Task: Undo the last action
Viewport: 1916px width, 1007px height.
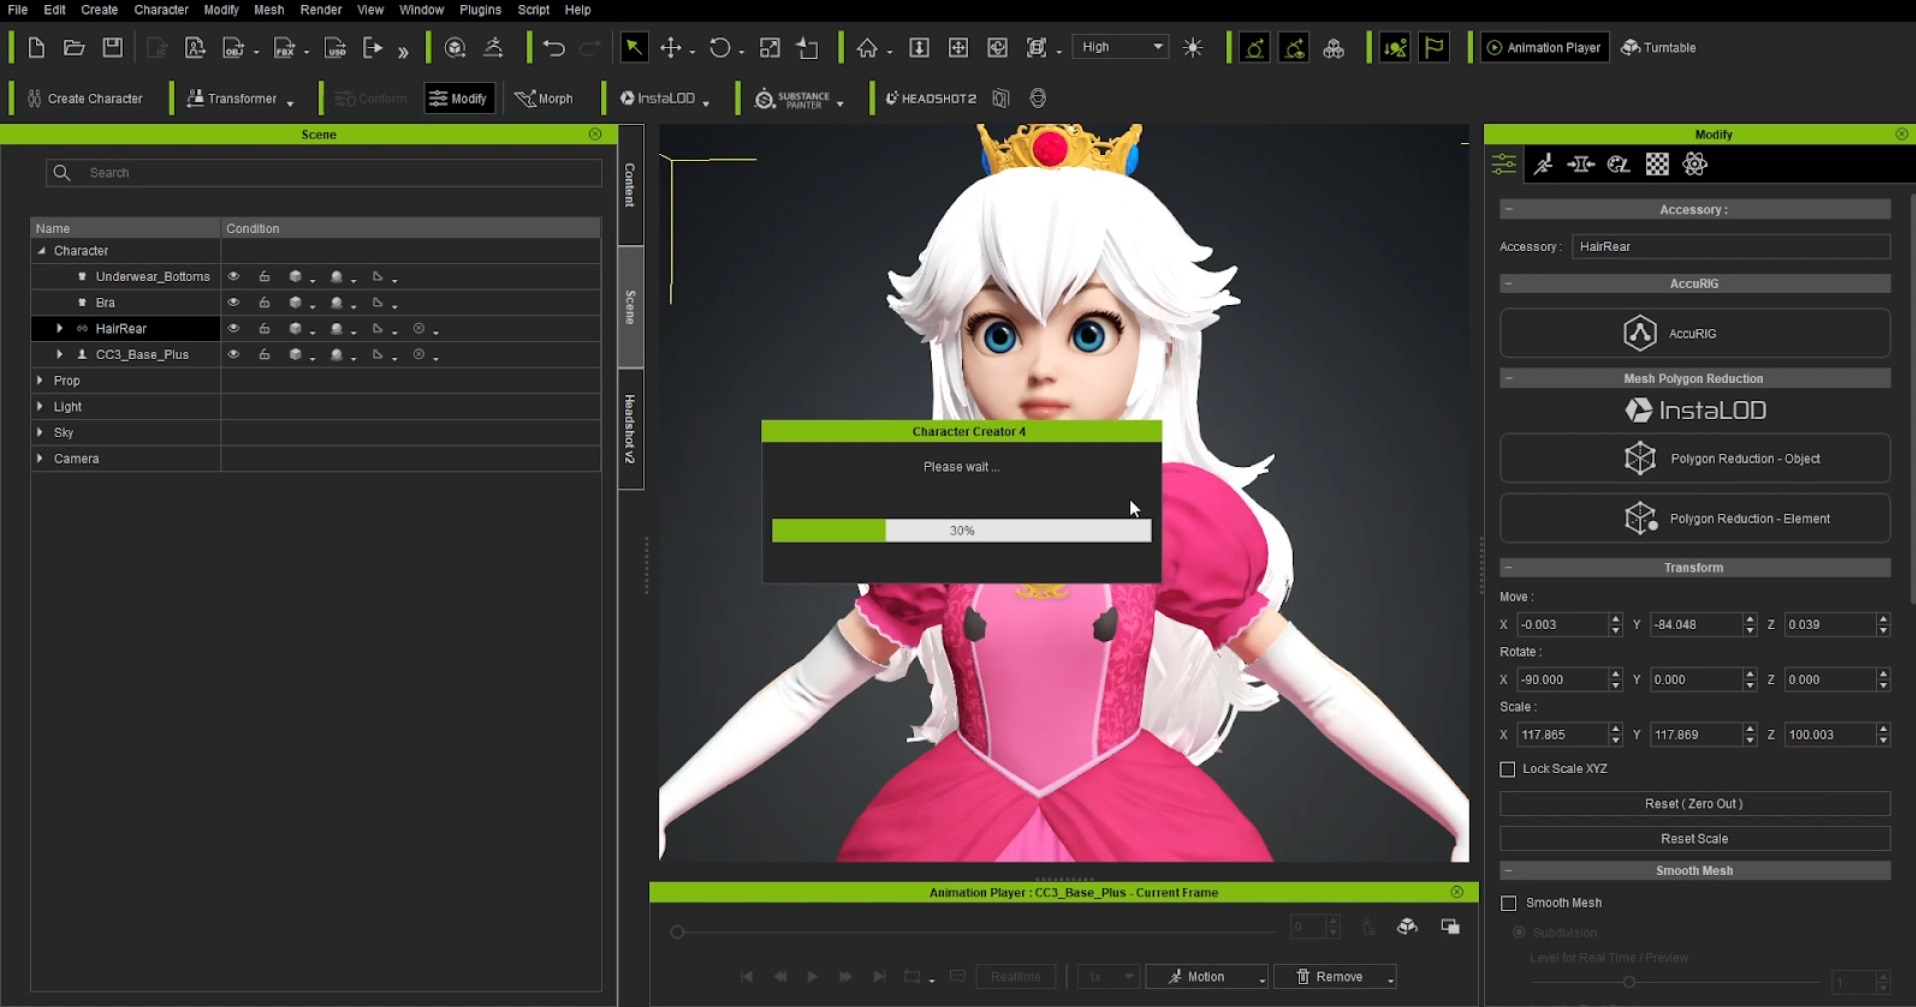Action: [554, 48]
